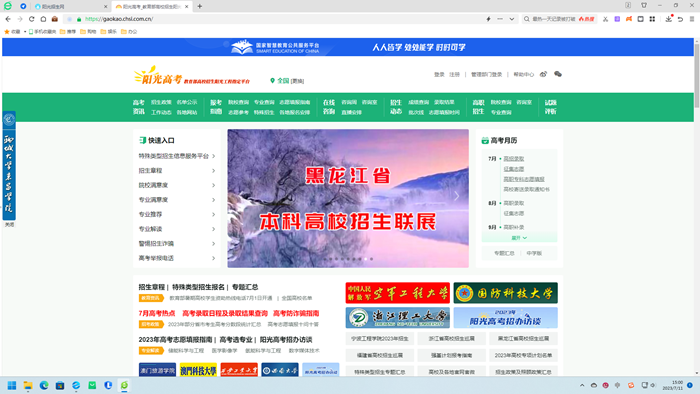Click the 登录 login link
Viewport: 700px width, 394px height.
click(439, 75)
